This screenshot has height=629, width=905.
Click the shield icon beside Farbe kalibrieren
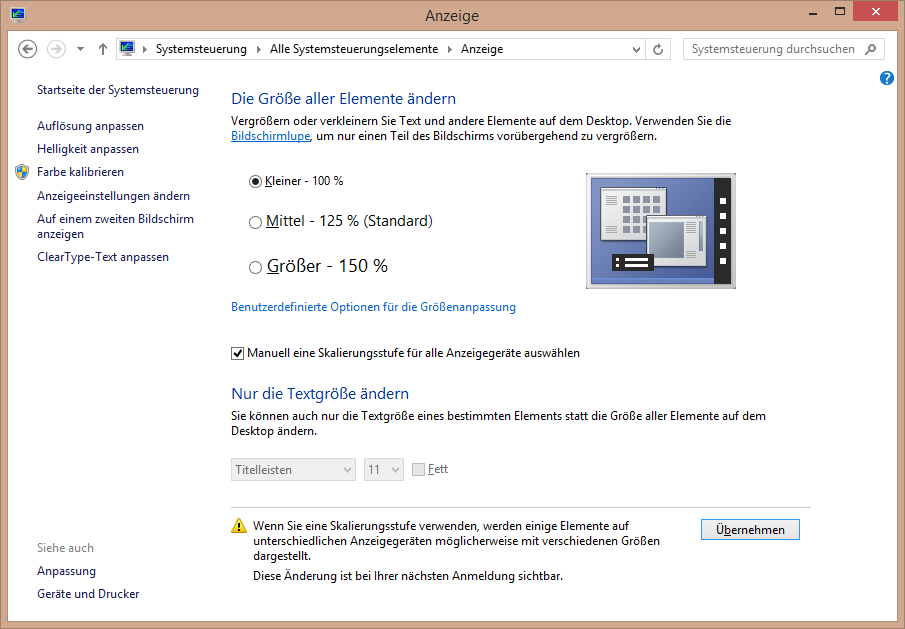(22, 172)
